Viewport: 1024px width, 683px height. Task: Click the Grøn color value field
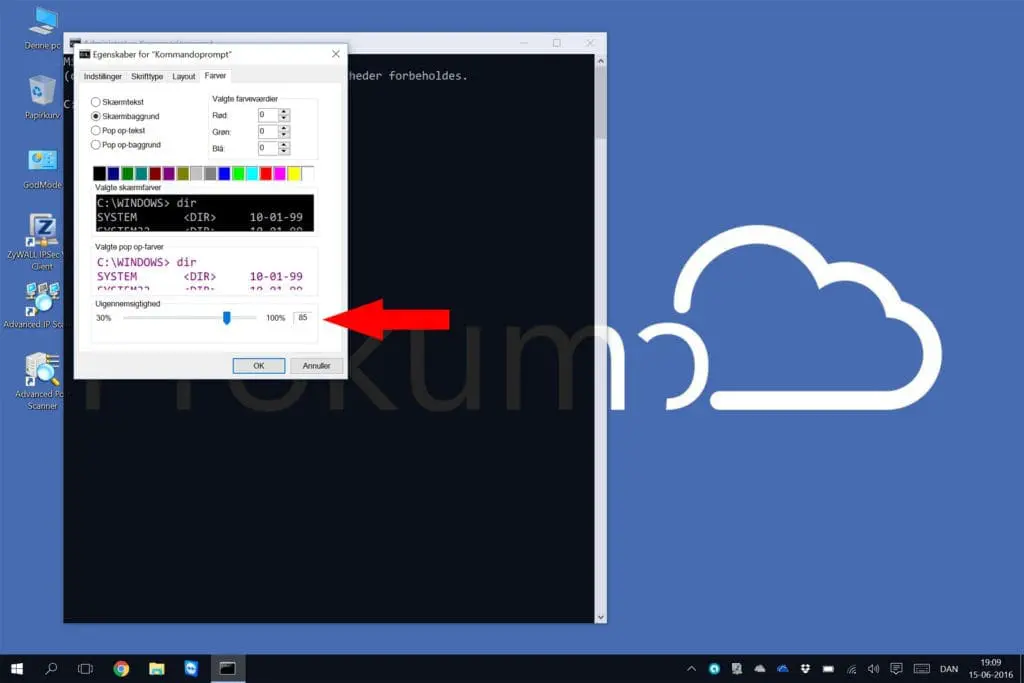267,131
